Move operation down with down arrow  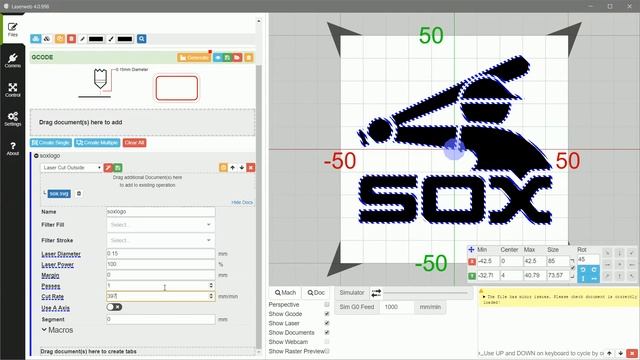click(x=242, y=167)
